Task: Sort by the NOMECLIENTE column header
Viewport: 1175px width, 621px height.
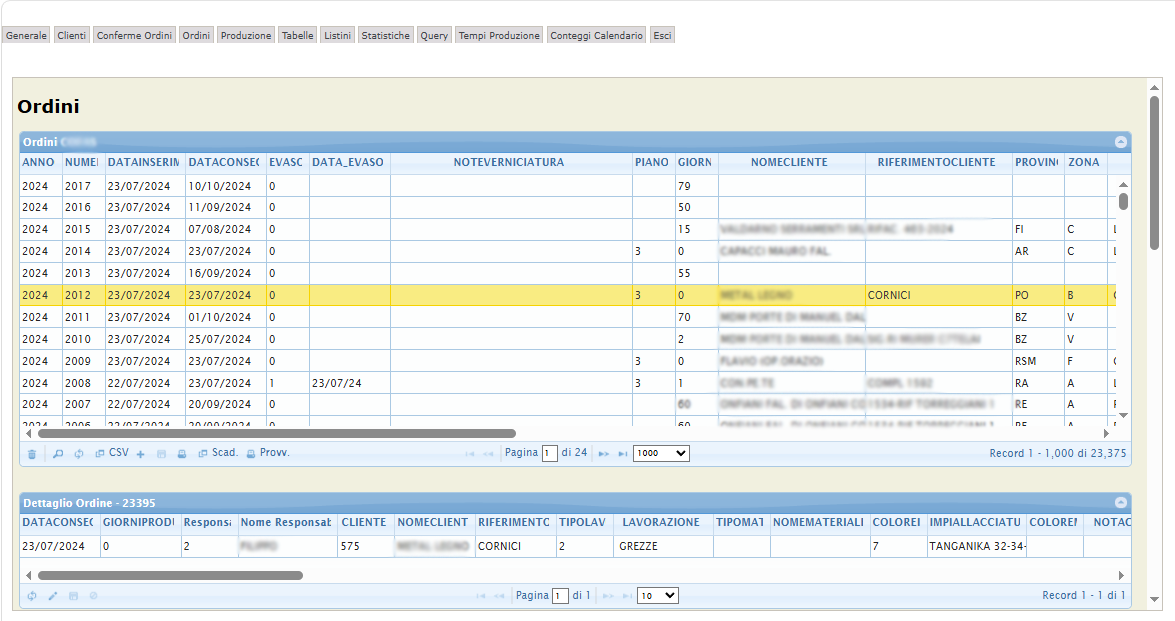Action: point(790,163)
